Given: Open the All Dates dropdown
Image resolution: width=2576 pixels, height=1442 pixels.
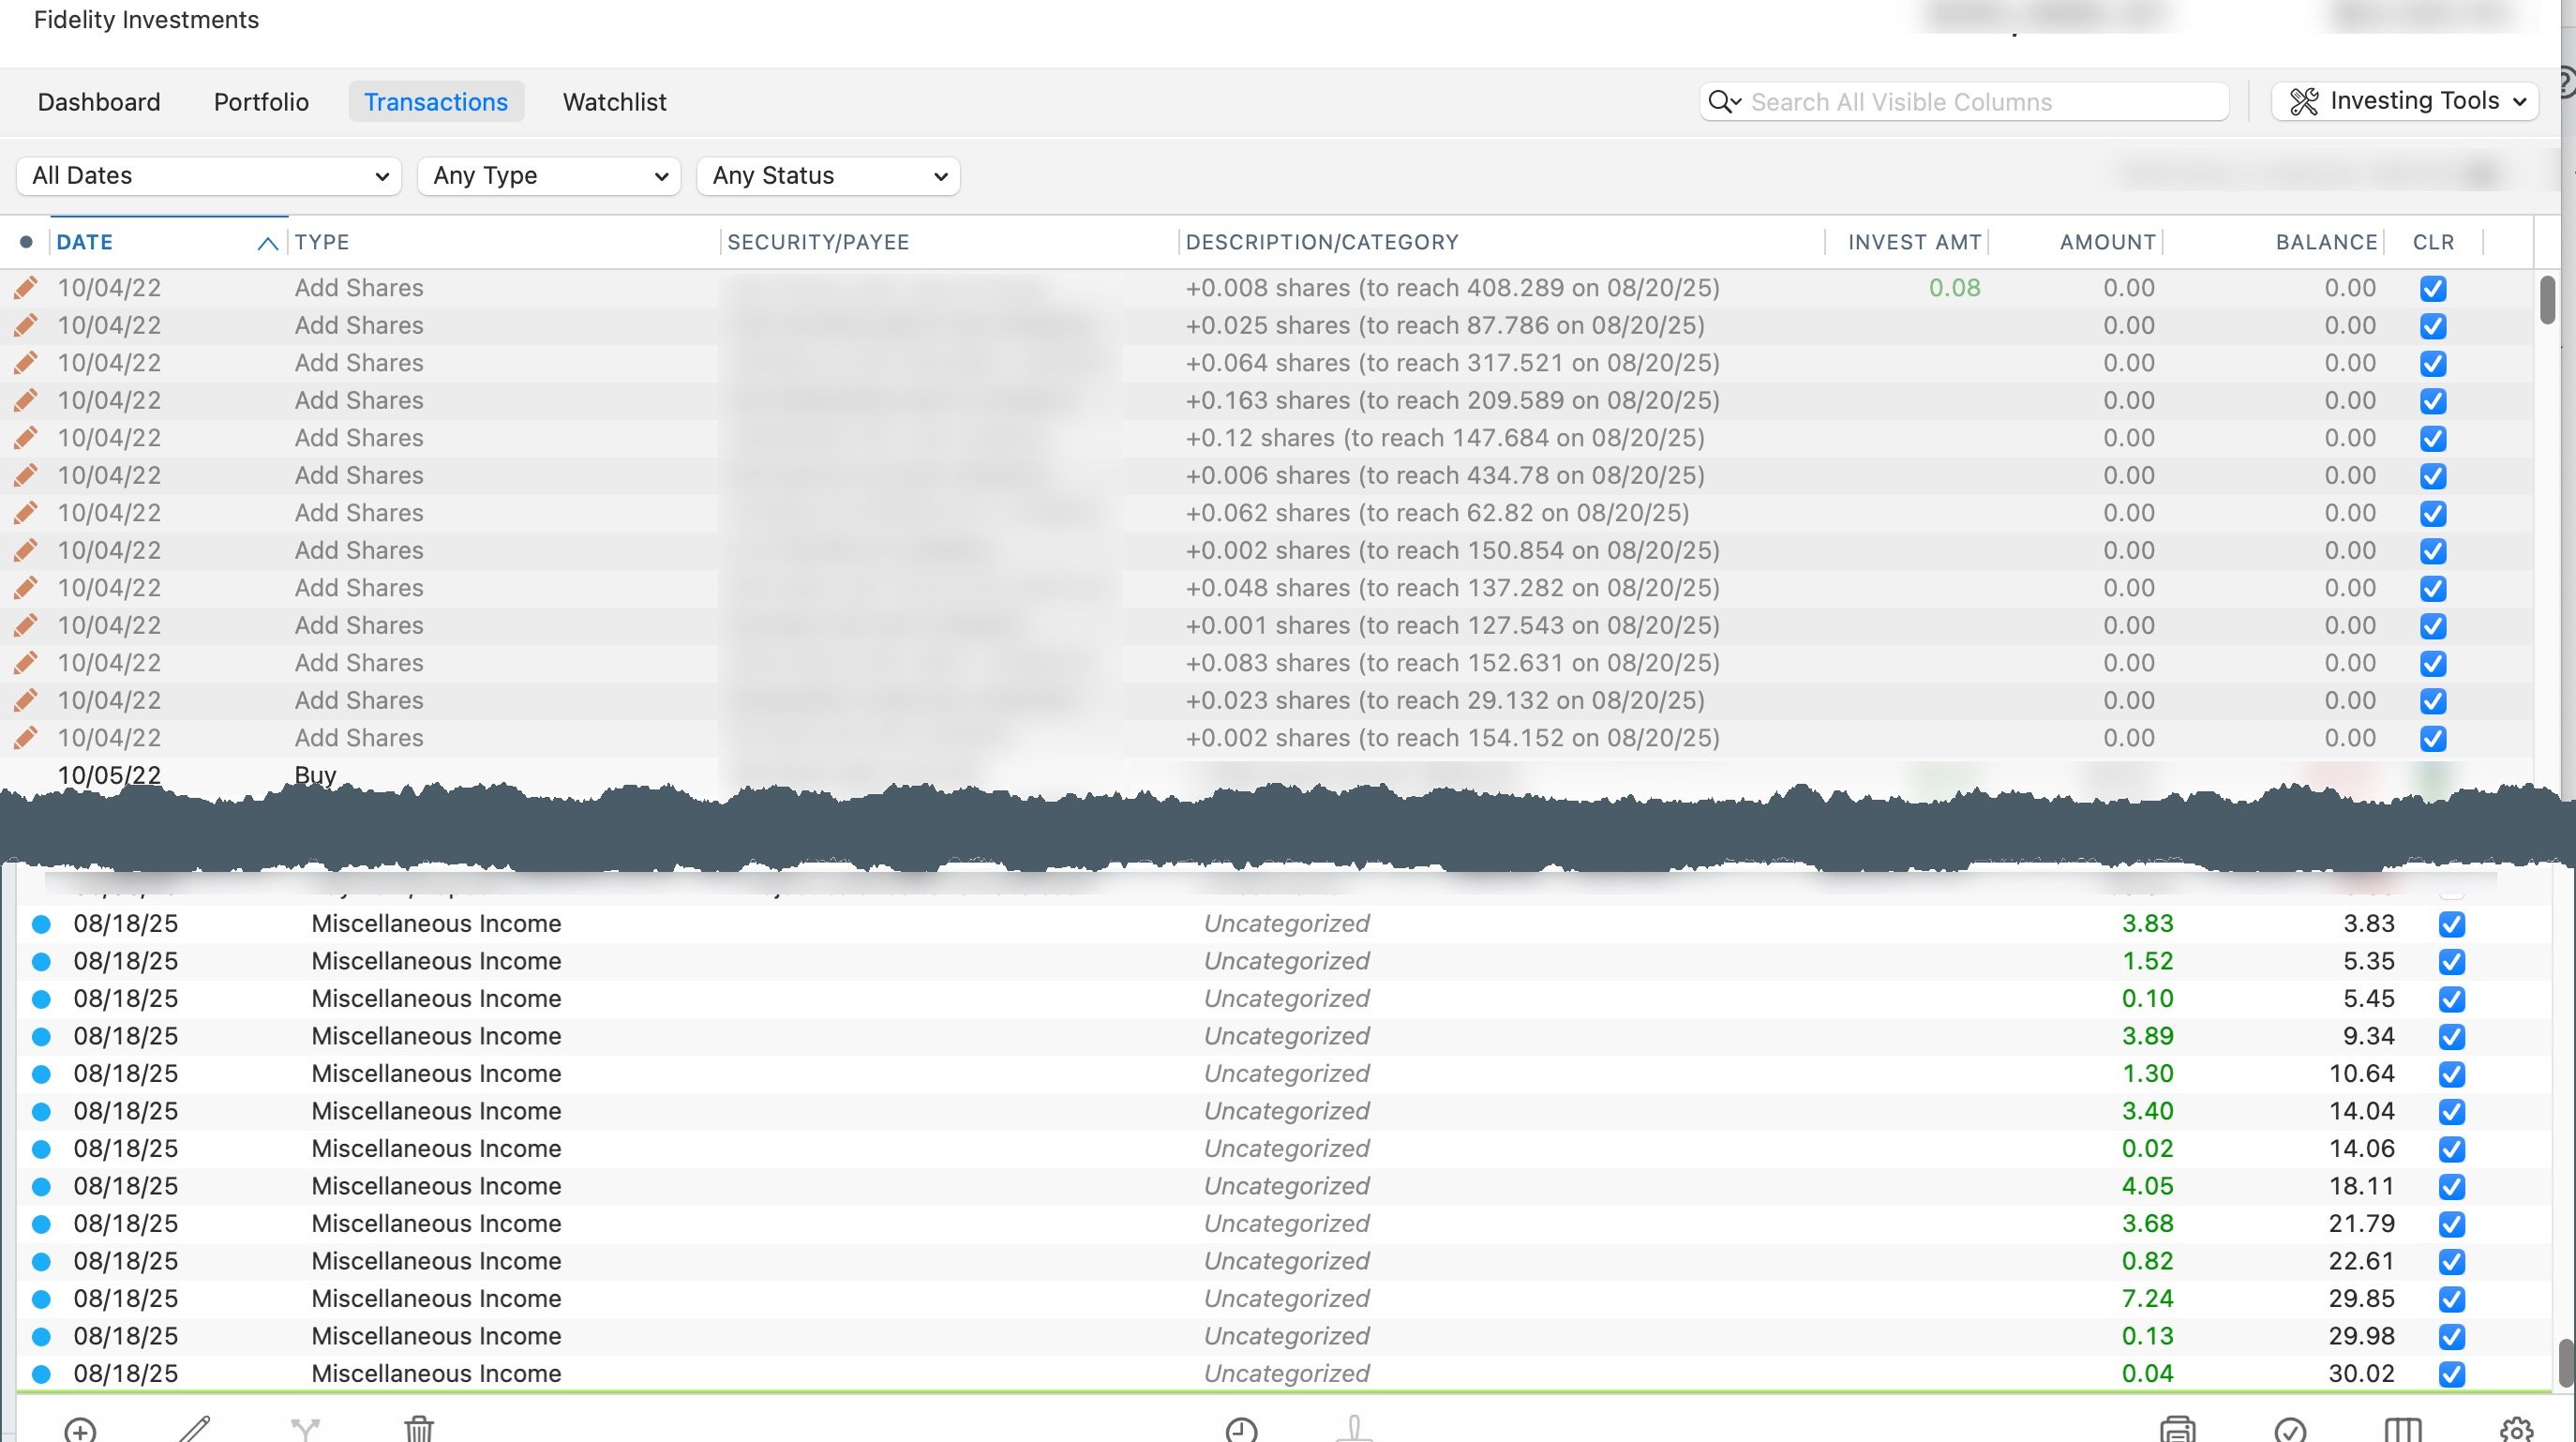Looking at the screenshot, I should tap(208, 176).
